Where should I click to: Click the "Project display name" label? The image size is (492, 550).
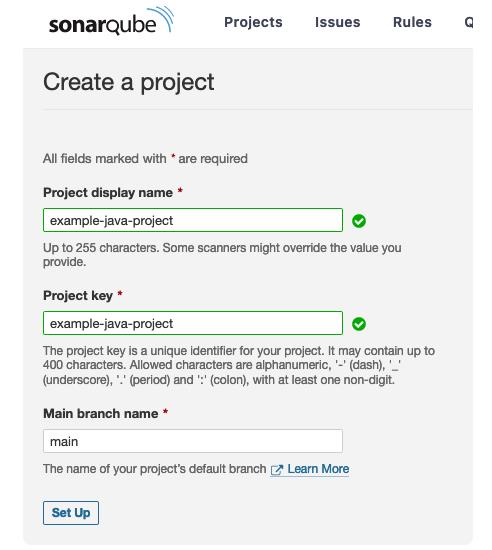(x=108, y=193)
